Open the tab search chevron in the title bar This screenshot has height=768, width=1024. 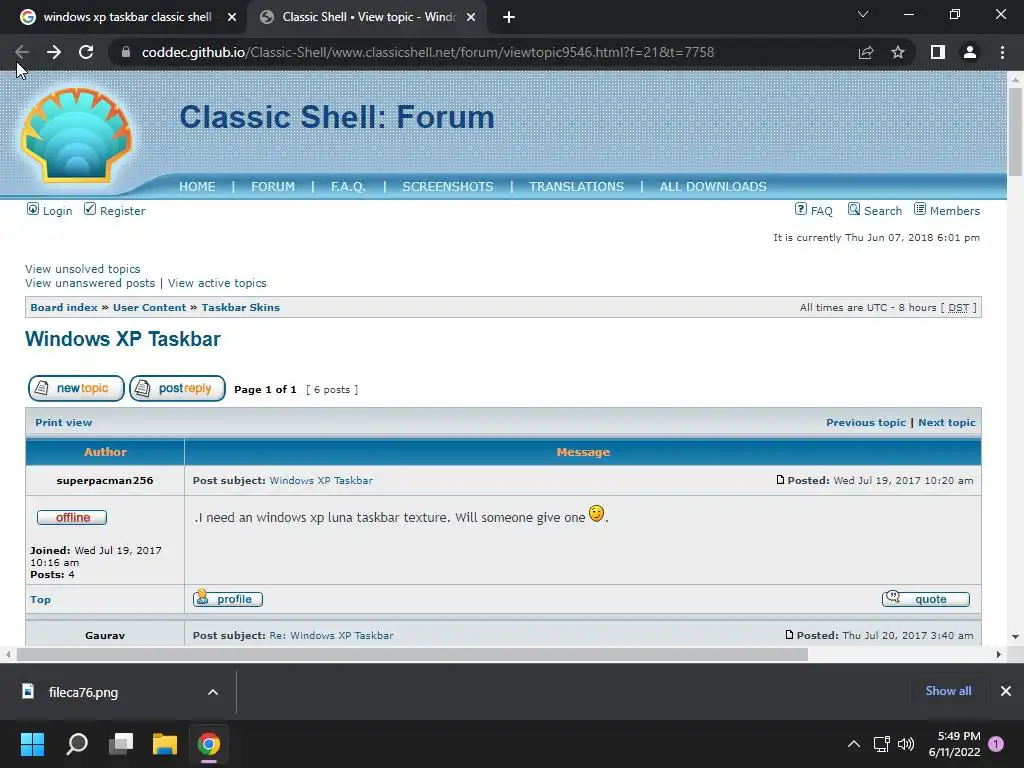click(x=863, y=14)
